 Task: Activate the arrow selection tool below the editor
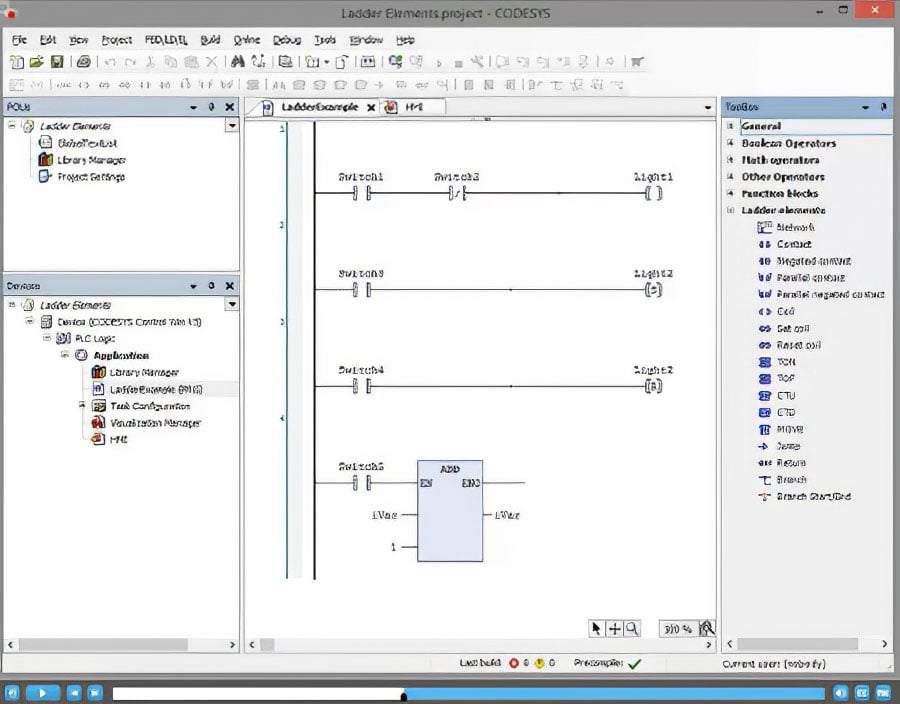[596, 628]
